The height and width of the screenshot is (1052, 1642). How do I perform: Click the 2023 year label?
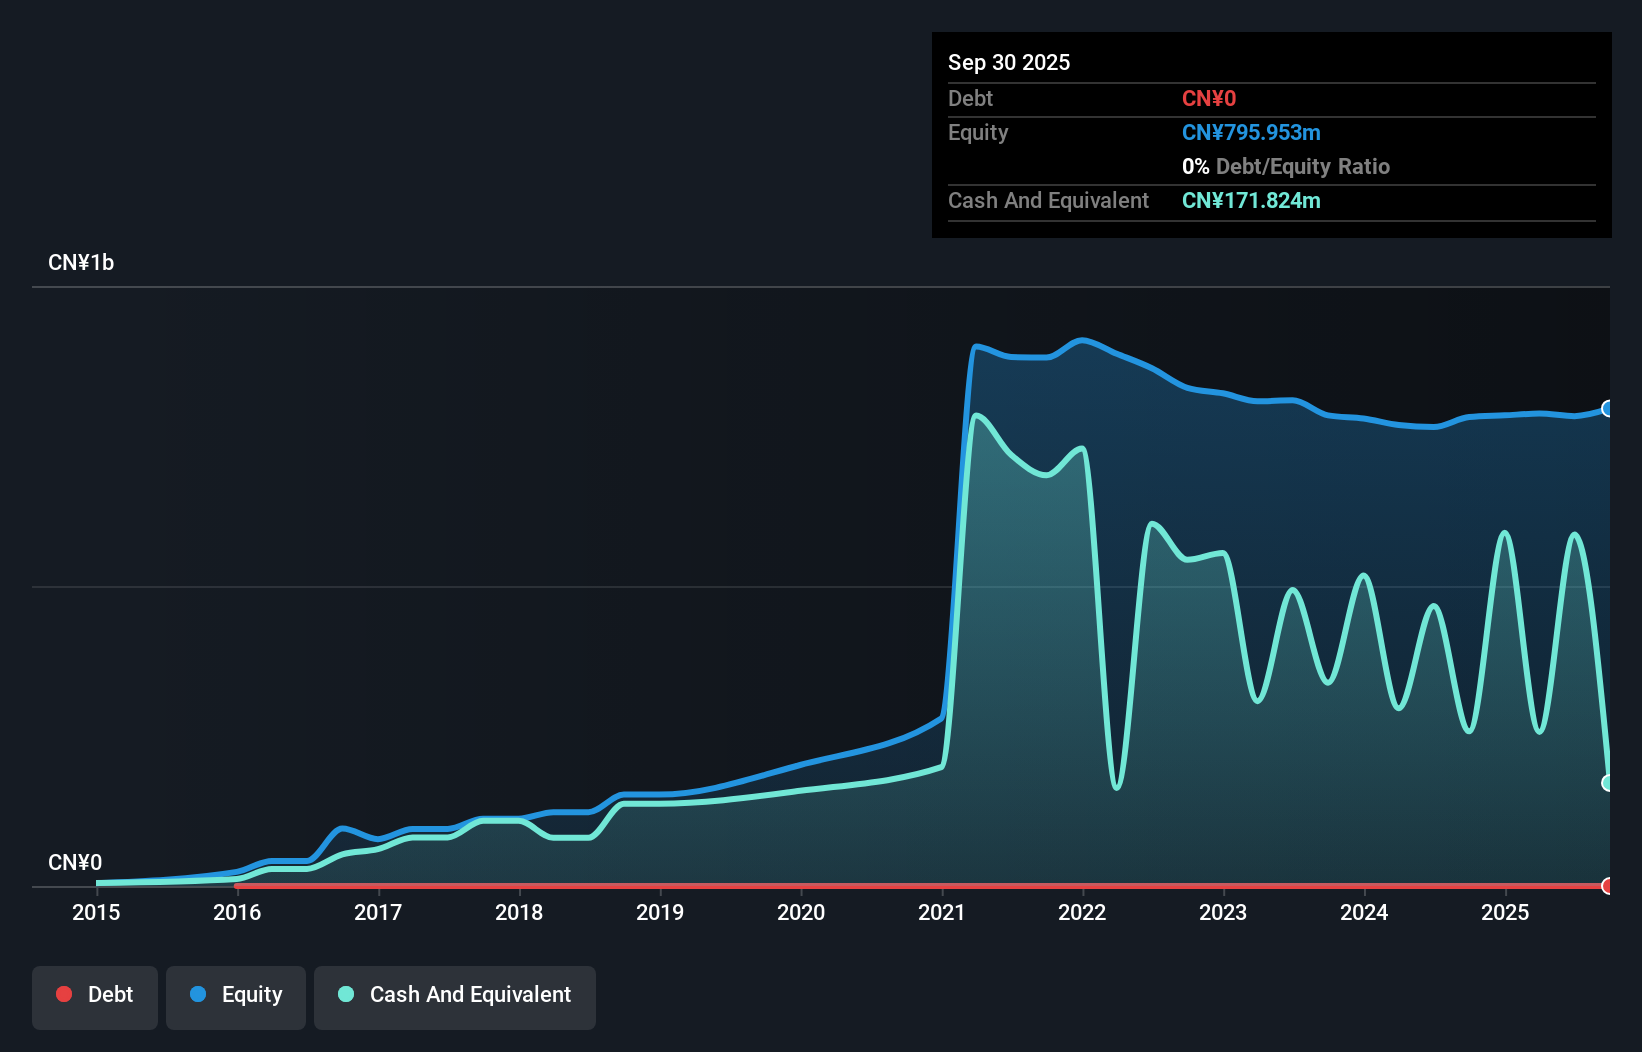click(1223, 912)
